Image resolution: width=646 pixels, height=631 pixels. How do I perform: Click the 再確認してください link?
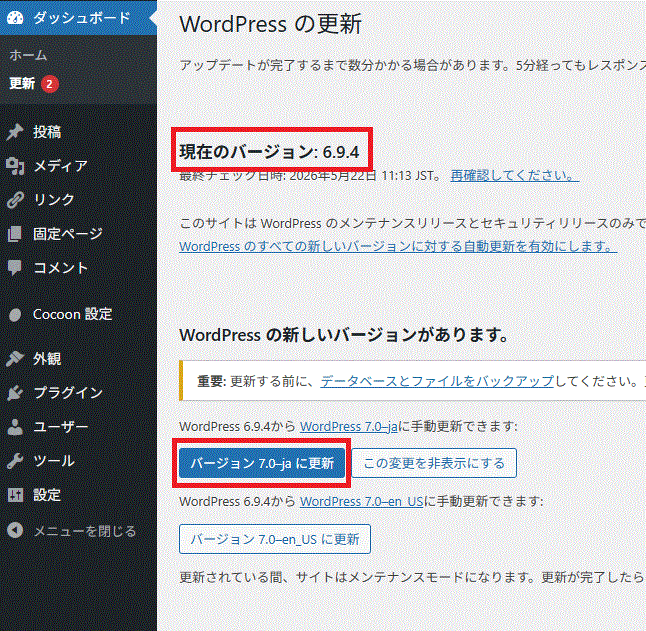(515, 176)
